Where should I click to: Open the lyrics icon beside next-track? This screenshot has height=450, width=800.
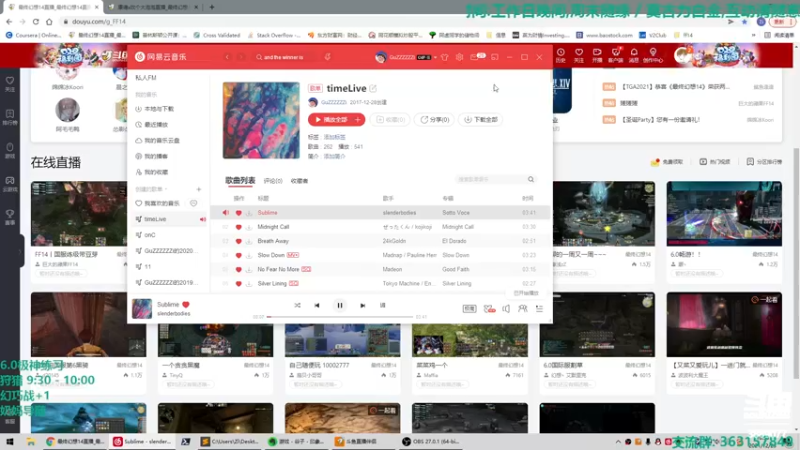tap(383, 305)
